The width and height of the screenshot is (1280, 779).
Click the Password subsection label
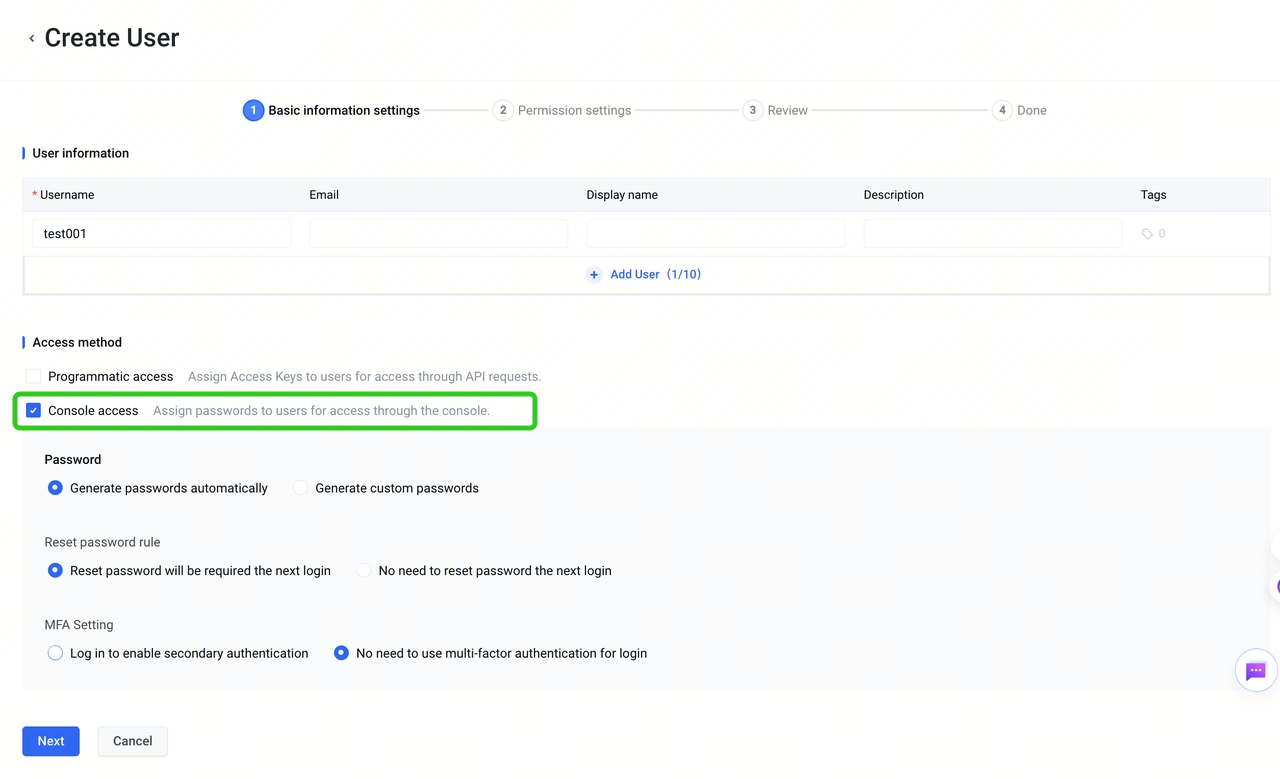coord(73,460)
